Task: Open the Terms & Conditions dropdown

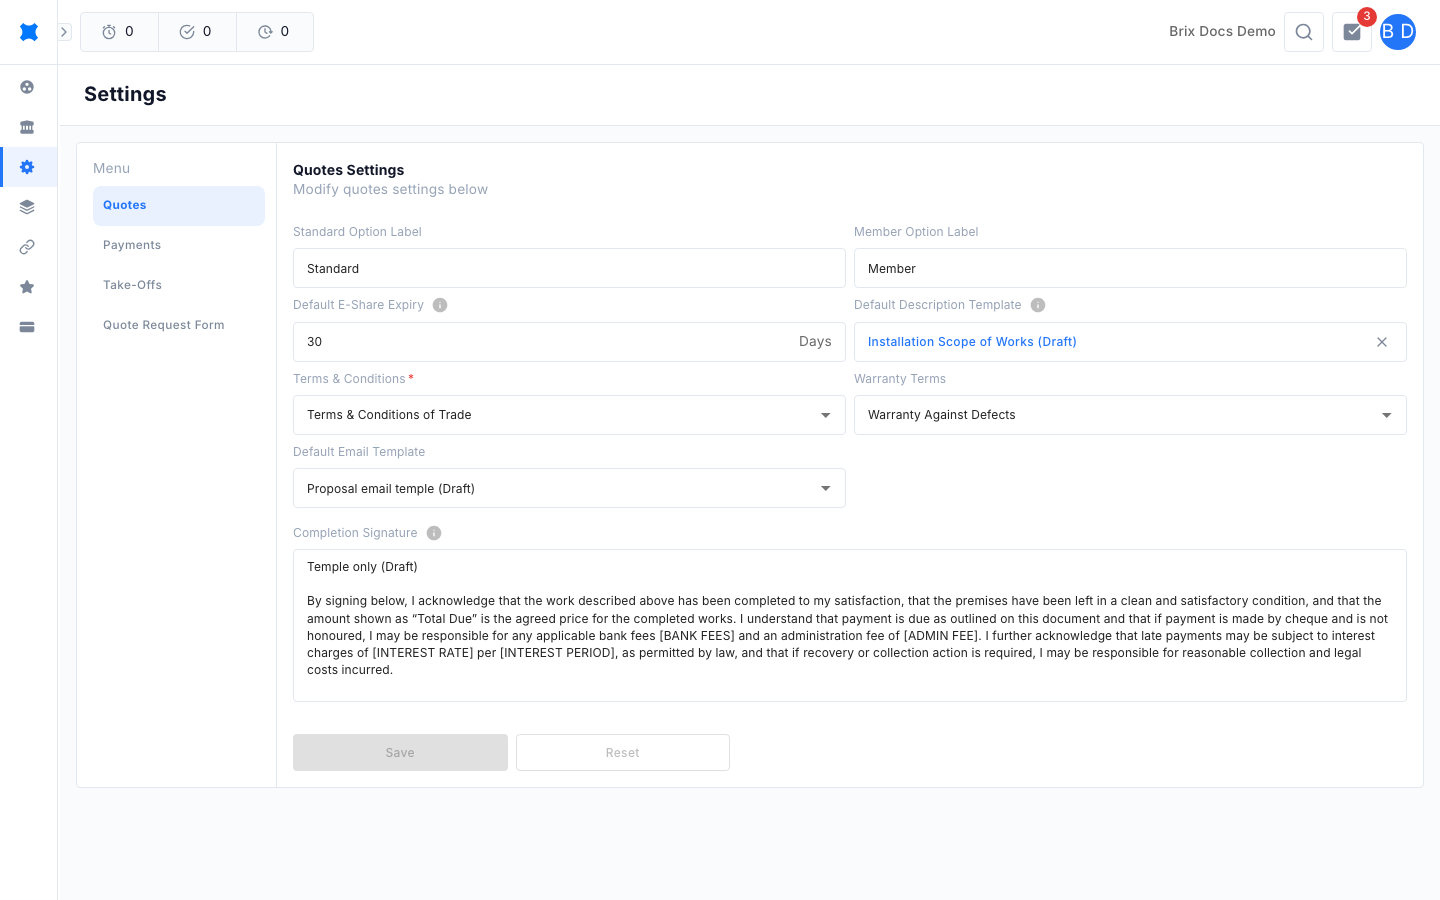Action: pyautogui.click(x=569, y=415)
